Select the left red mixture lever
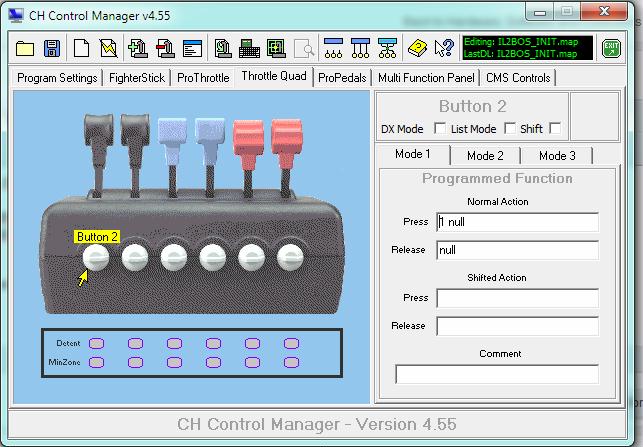The width and height of the screenshot is (643, 447). (x=248, y=158)
